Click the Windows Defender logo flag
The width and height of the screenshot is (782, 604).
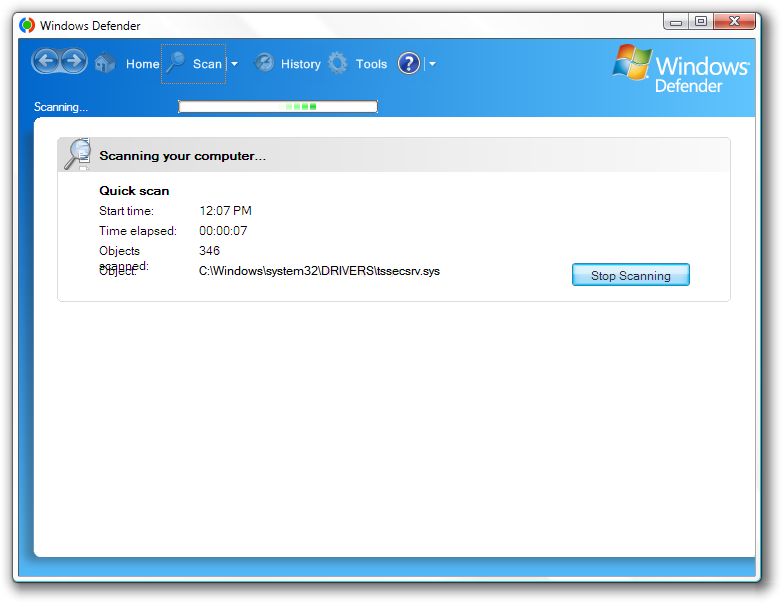tap(632, 62)
